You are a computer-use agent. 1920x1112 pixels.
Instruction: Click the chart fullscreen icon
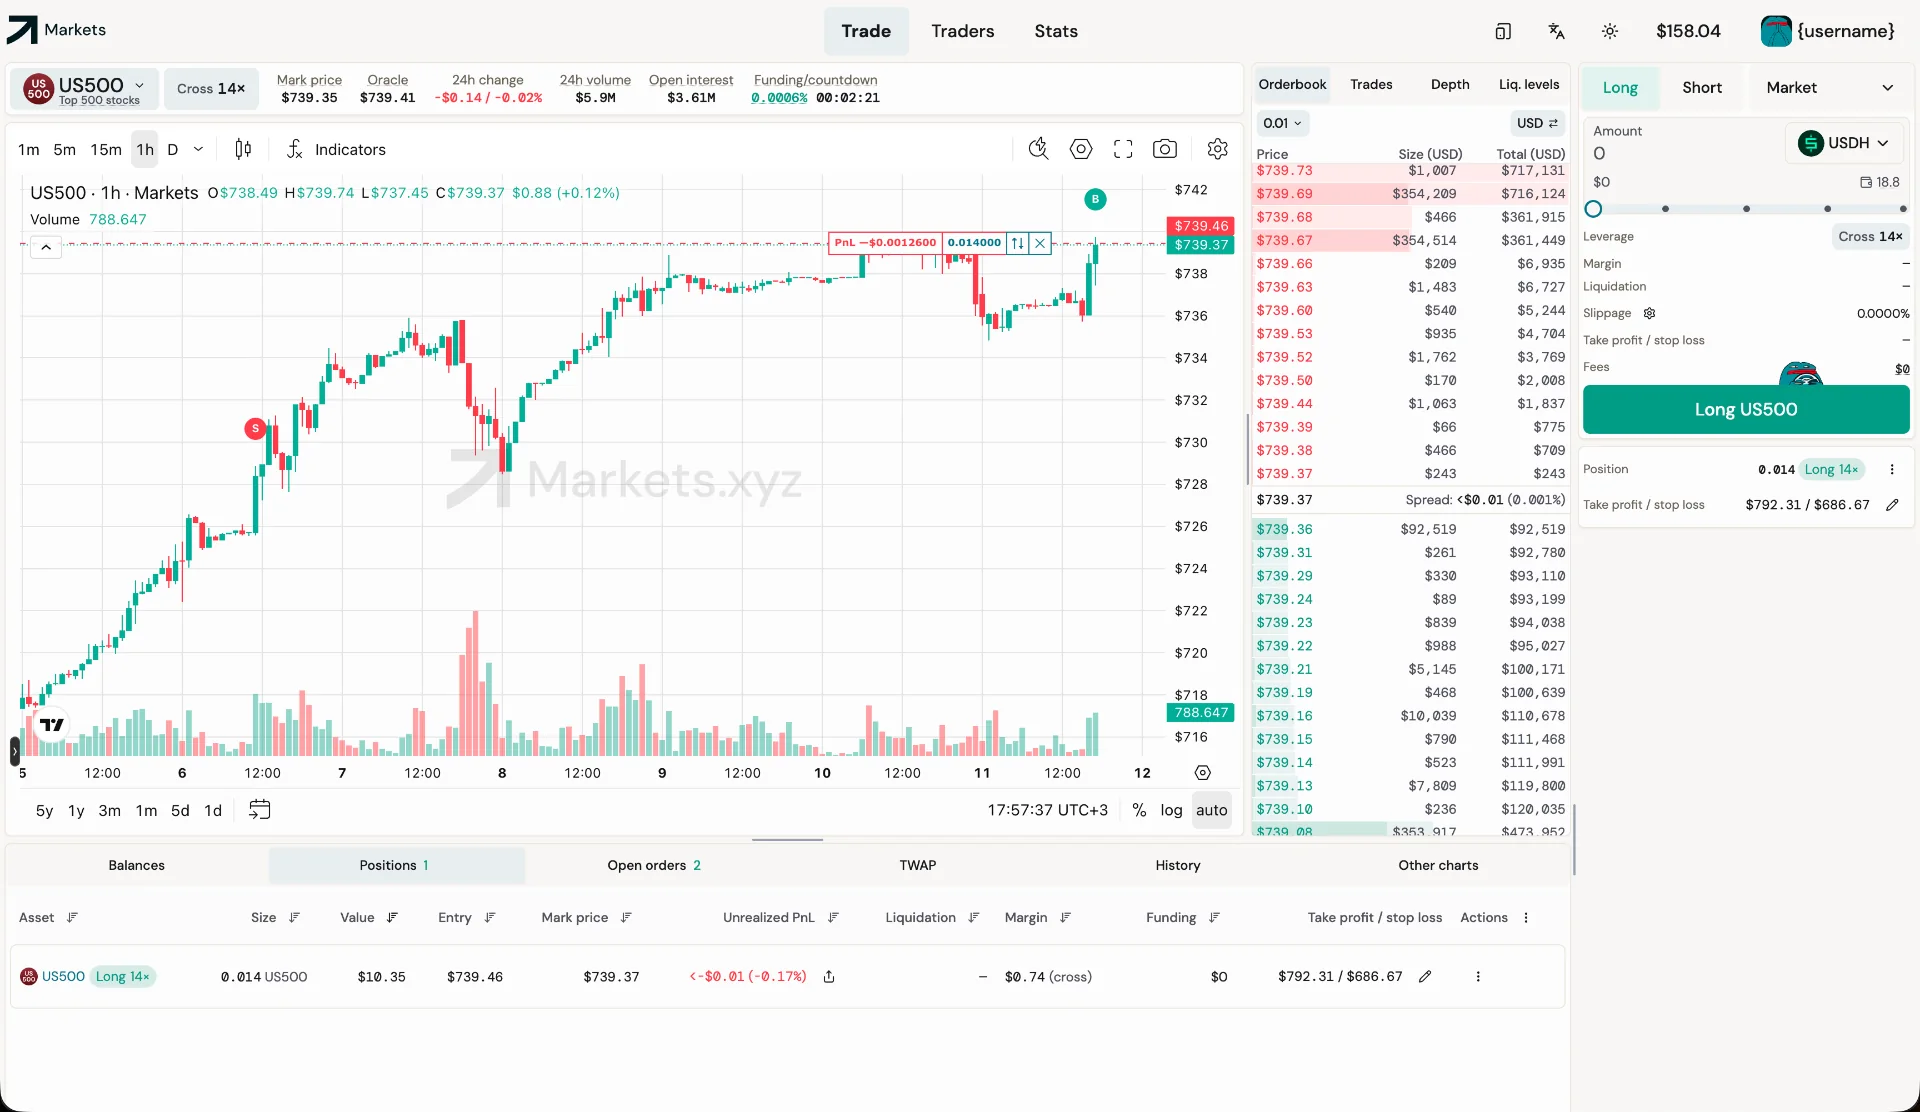click(1123, 149)
